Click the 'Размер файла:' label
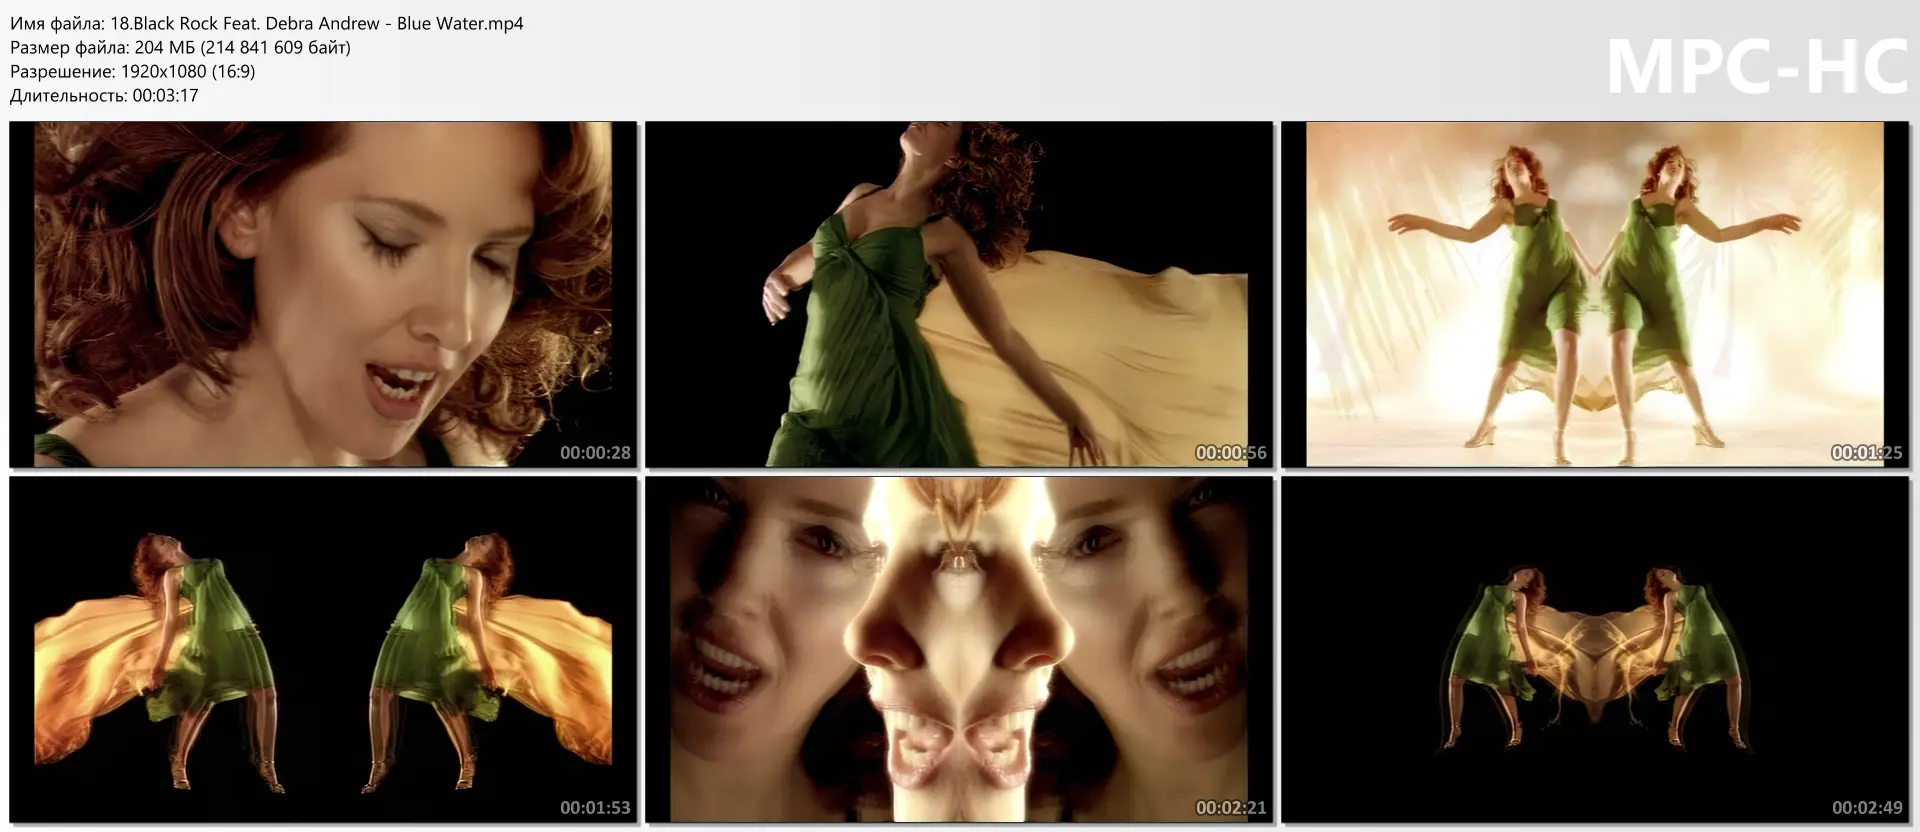This screenshot has height=832, width=1920. 69,47
